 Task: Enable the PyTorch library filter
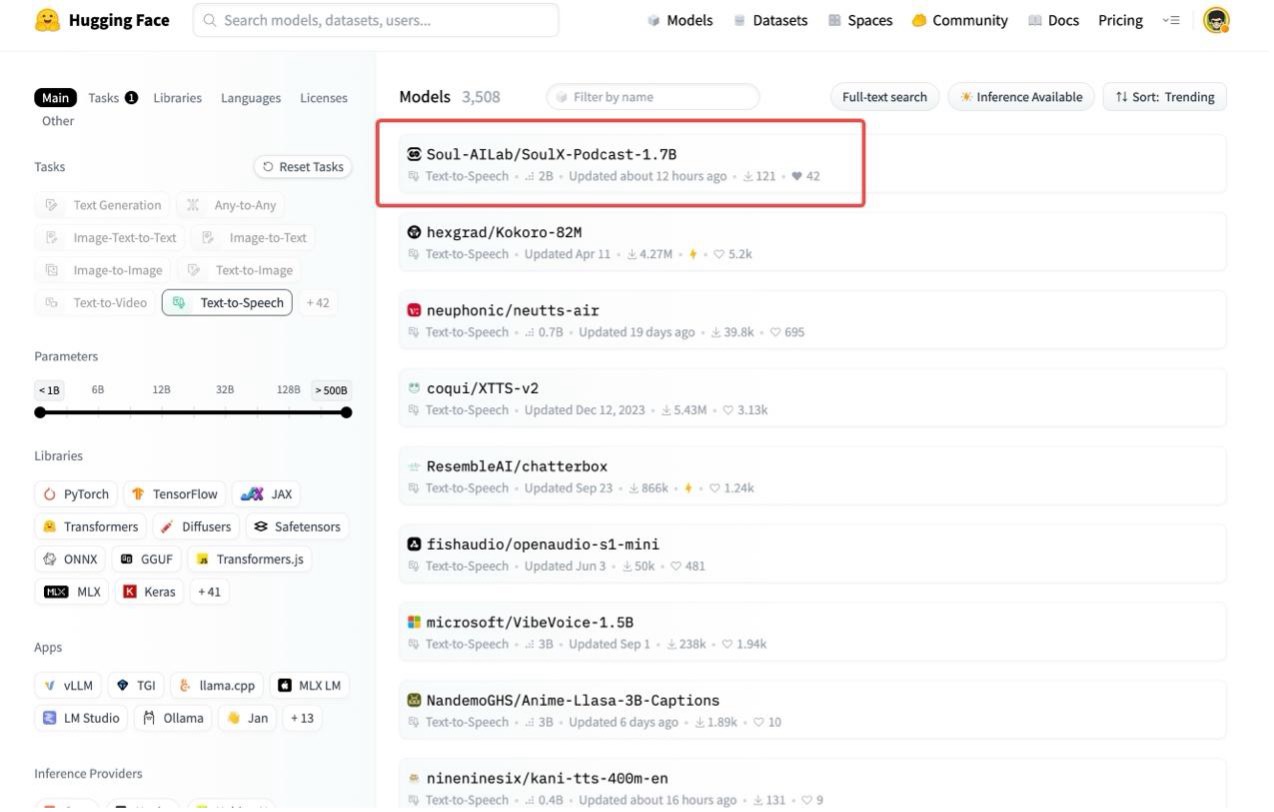tap(76, 494)
